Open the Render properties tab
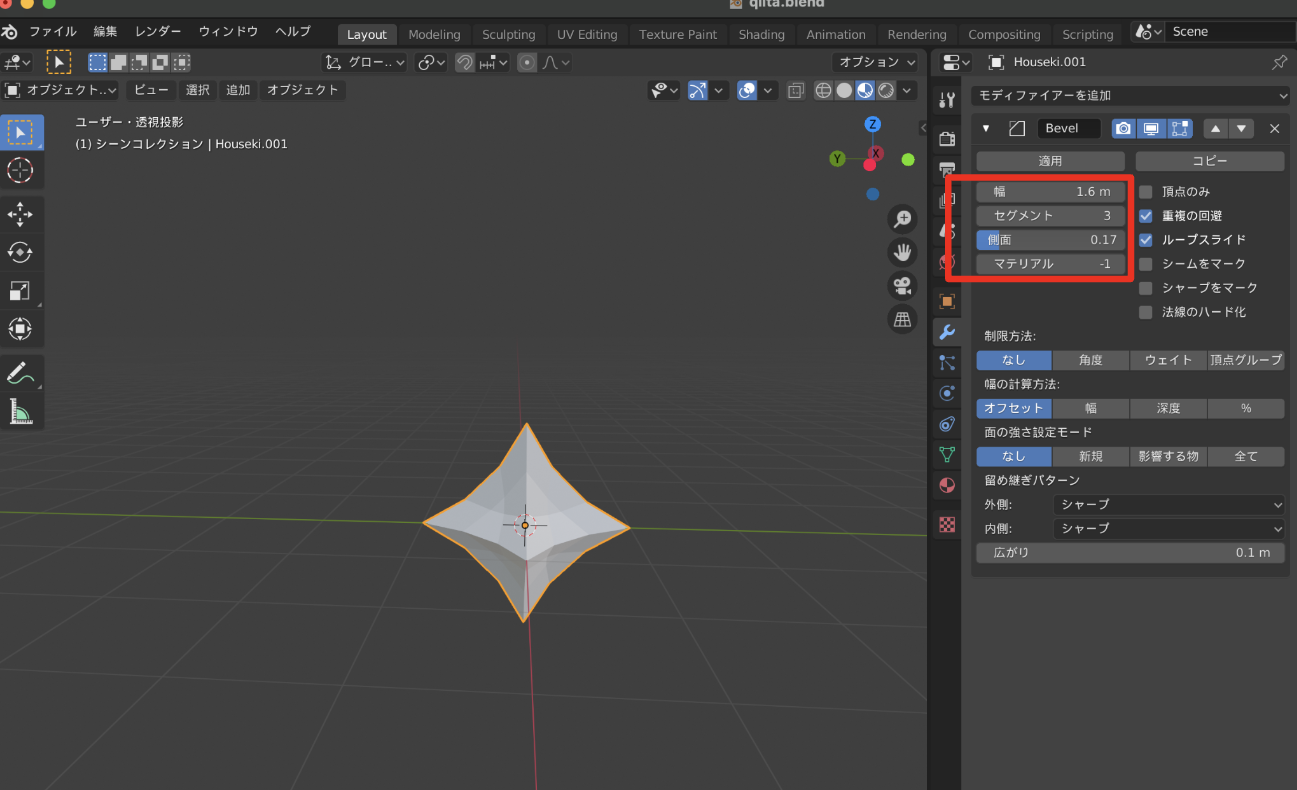 click(x=946, y=139)
